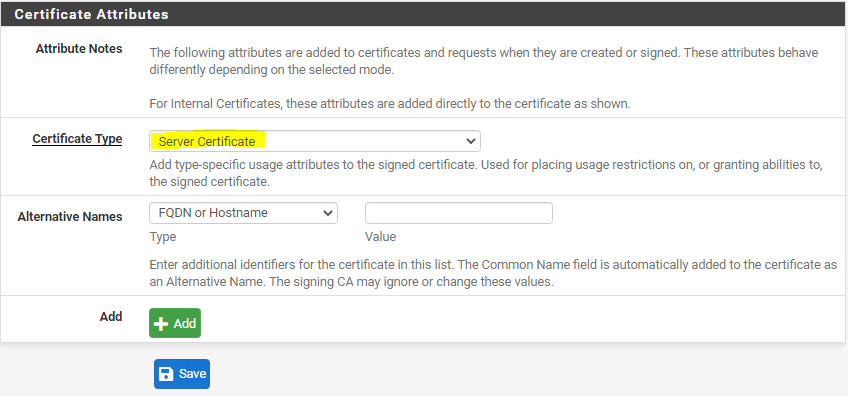This screenshot has height=396, width=848.
Task: Click the Alternative Names Value input field
Action: [459, 213]
